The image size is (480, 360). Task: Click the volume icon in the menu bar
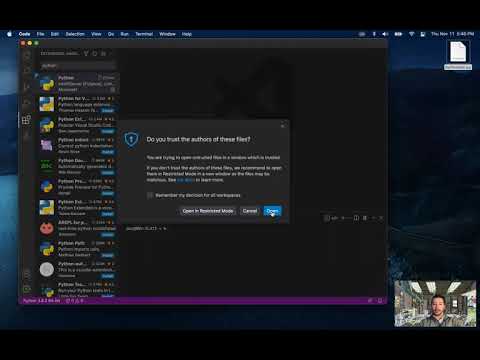coord(385,34)
